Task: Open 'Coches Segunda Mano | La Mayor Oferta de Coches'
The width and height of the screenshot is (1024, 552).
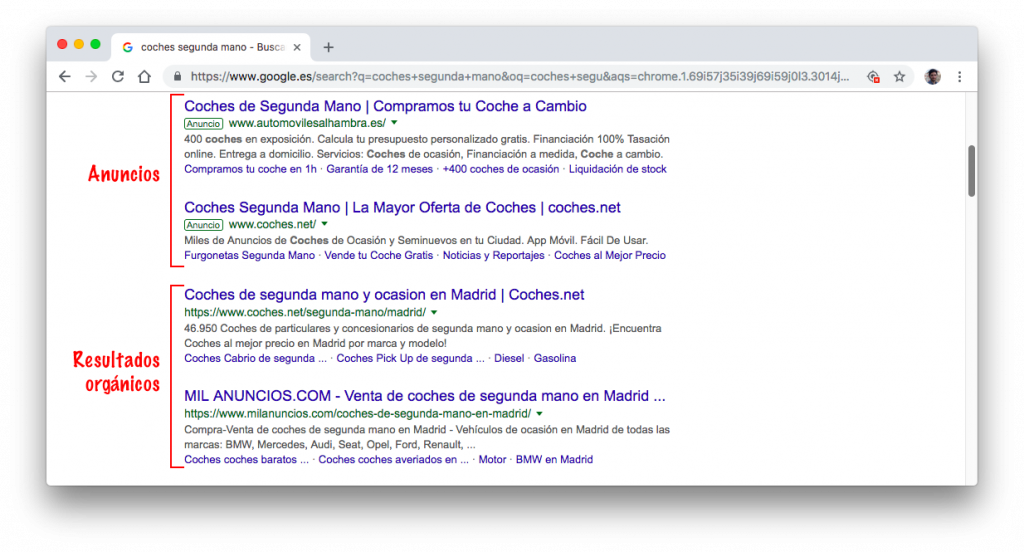Action: (x=402, y=207)
